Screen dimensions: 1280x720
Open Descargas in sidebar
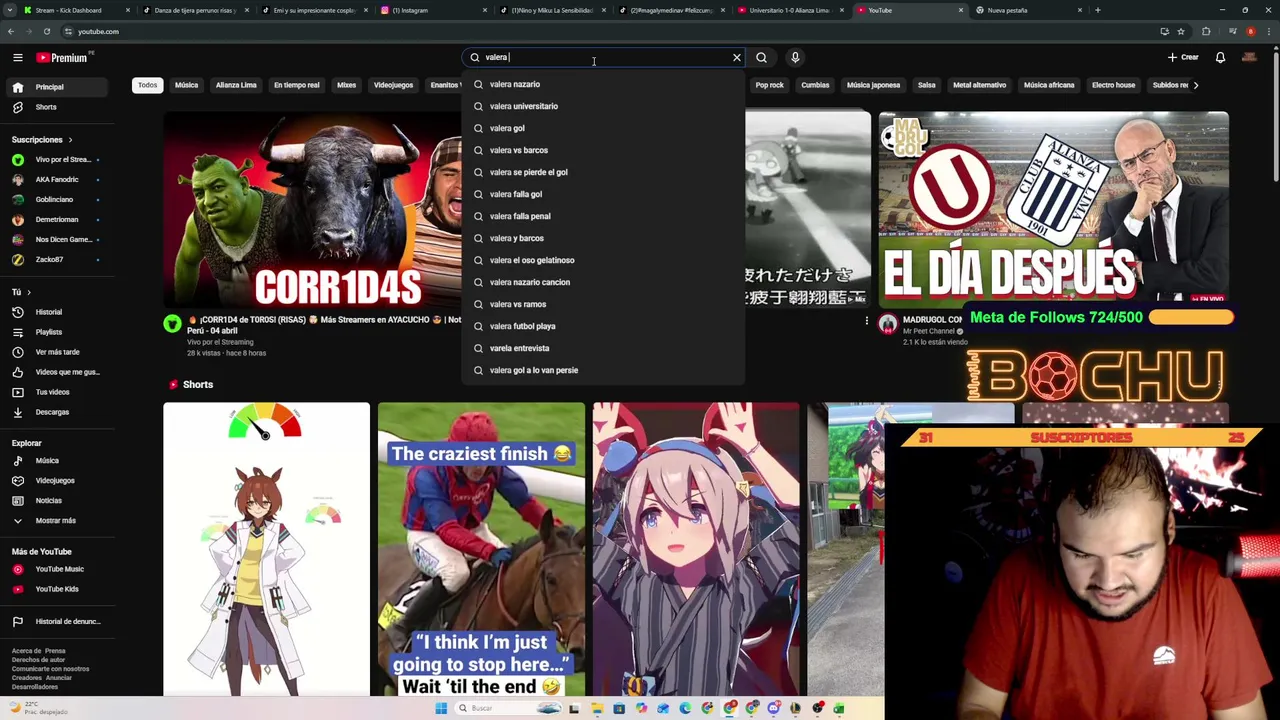point(57,412)
